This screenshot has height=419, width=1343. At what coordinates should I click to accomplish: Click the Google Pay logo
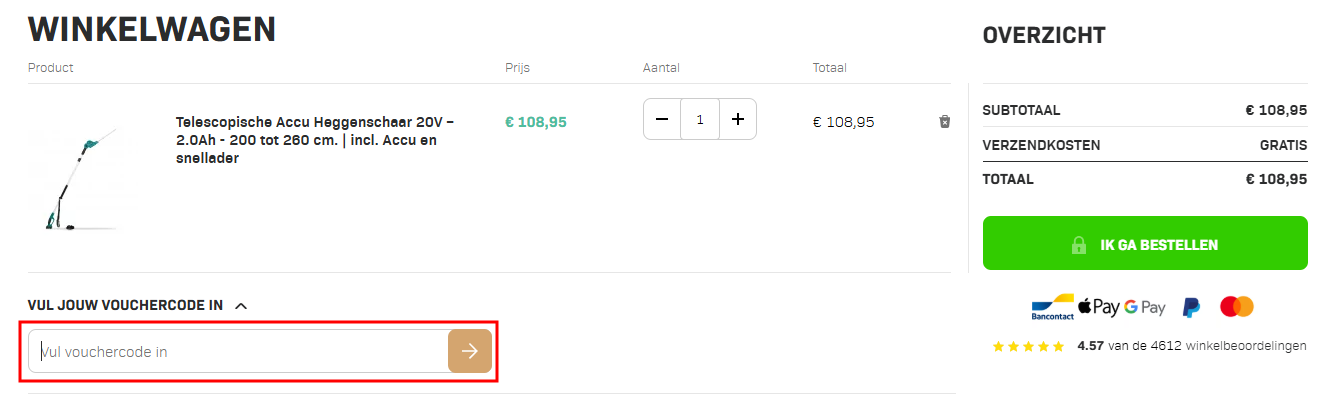point(1145,307)
